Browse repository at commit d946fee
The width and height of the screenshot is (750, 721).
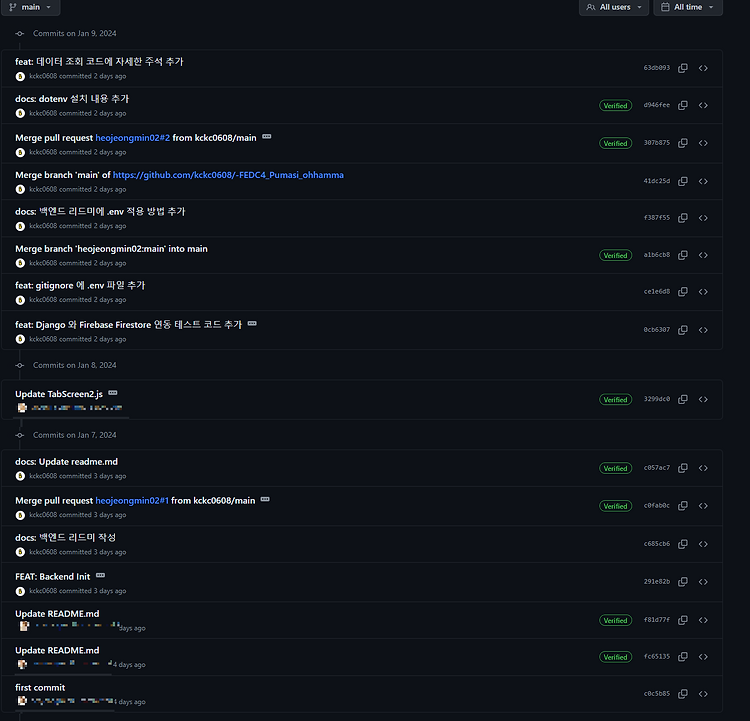point(703,105)
